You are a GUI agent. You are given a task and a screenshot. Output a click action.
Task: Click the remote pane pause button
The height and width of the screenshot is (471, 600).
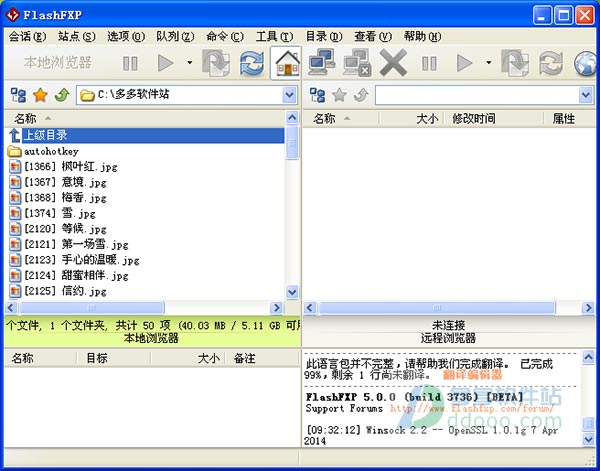point(429,63)
